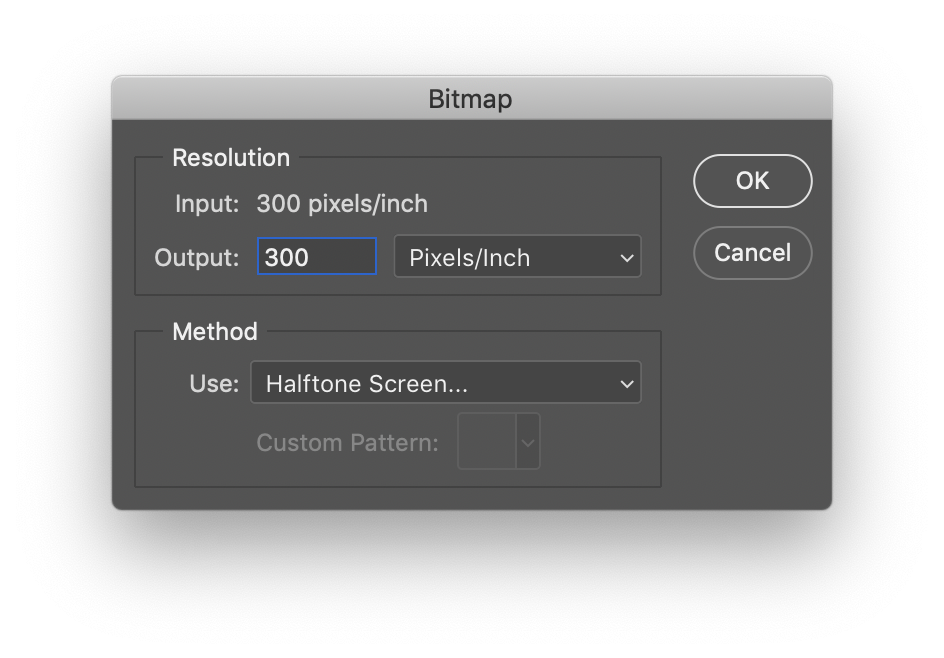Expand the Custom Pattern picker arrow
The width and height of the screenshot is (944, 658).
point(529,442)
